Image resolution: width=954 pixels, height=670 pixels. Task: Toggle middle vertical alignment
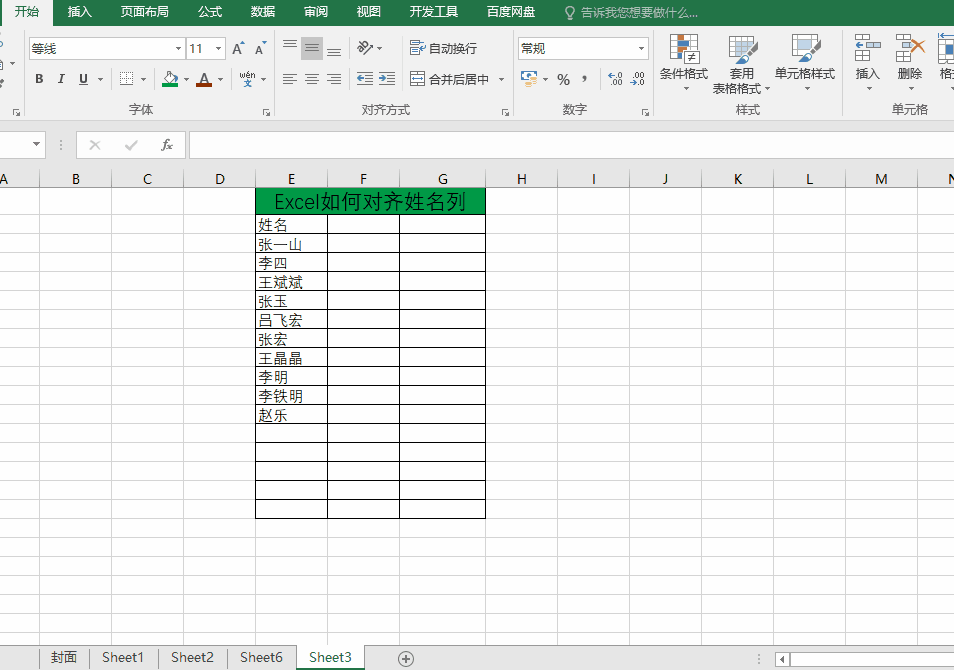312,48
